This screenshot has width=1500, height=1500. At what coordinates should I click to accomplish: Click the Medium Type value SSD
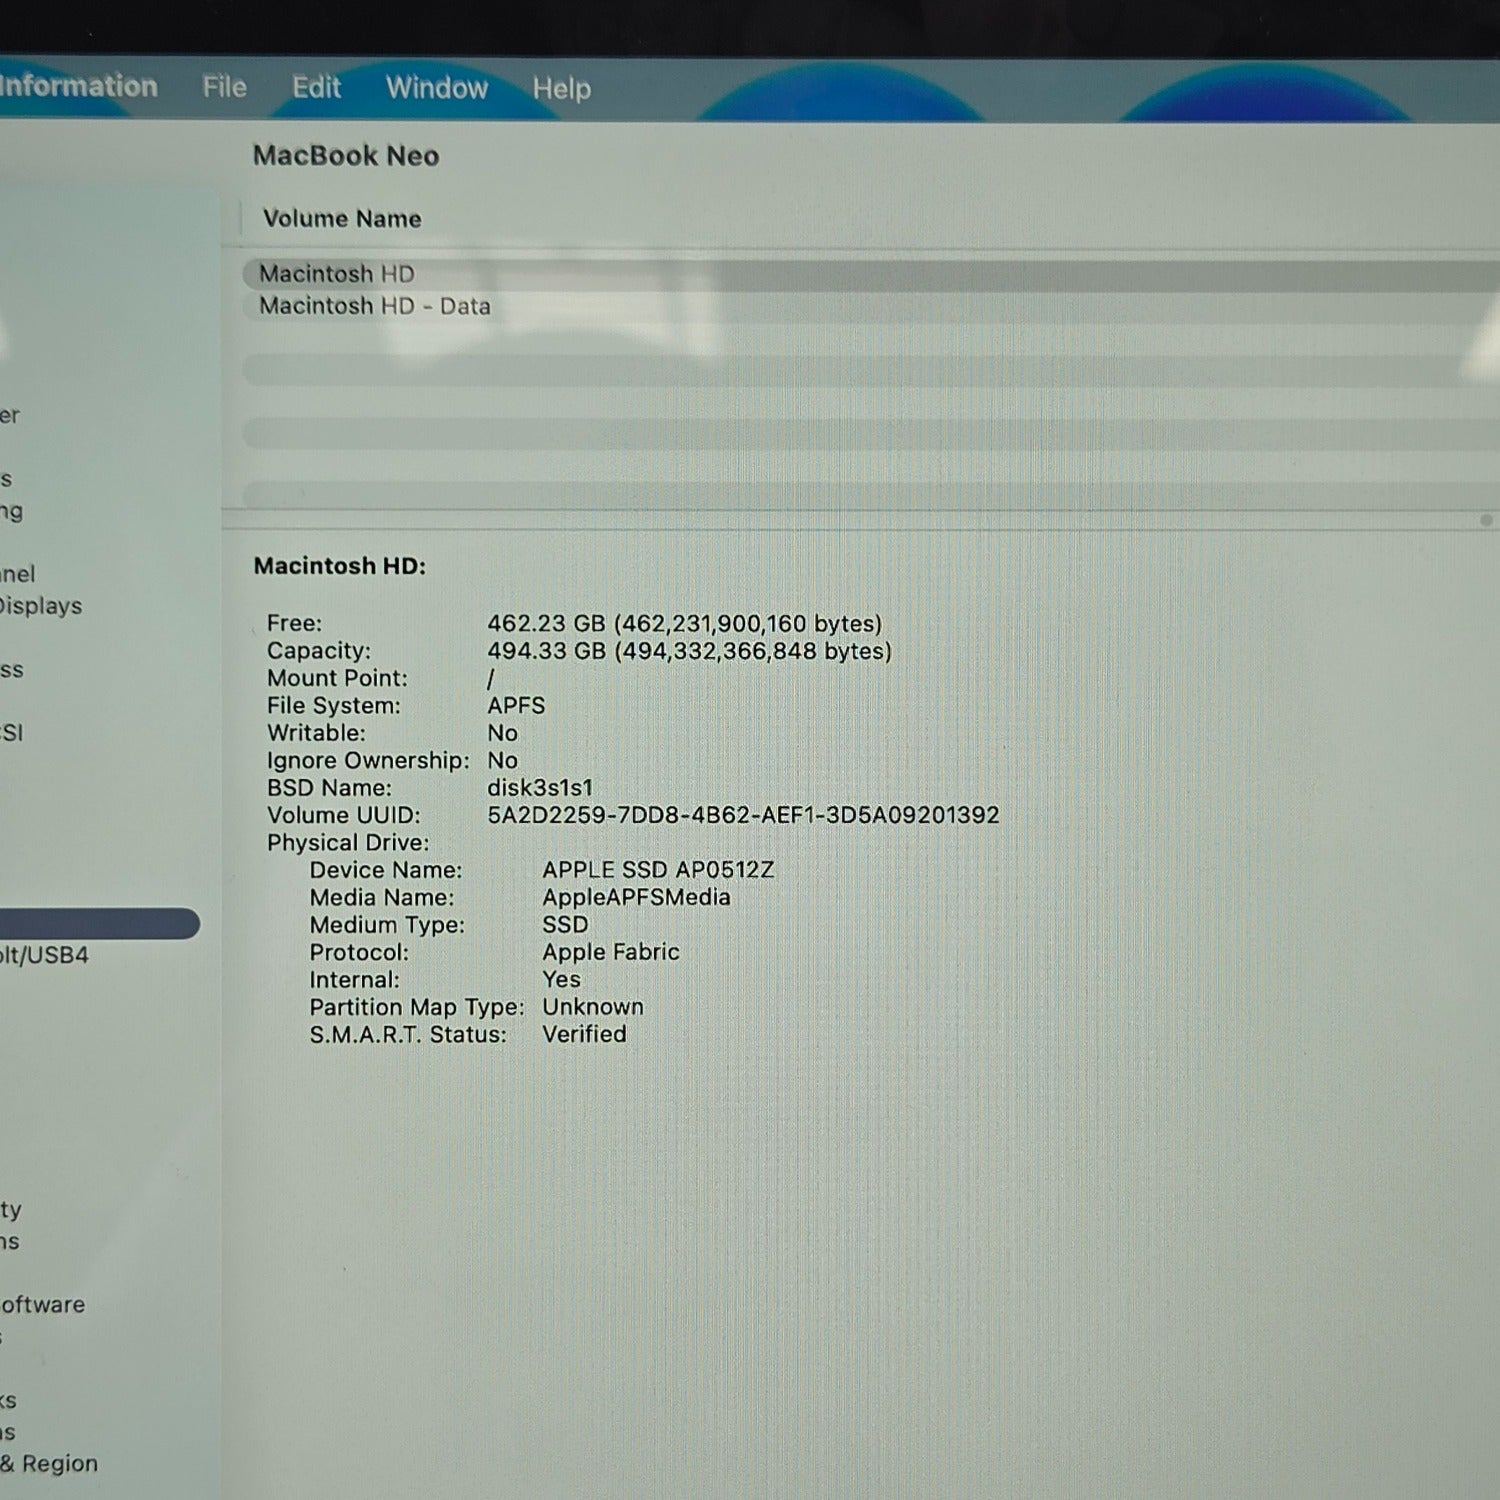tap(565, 925)
